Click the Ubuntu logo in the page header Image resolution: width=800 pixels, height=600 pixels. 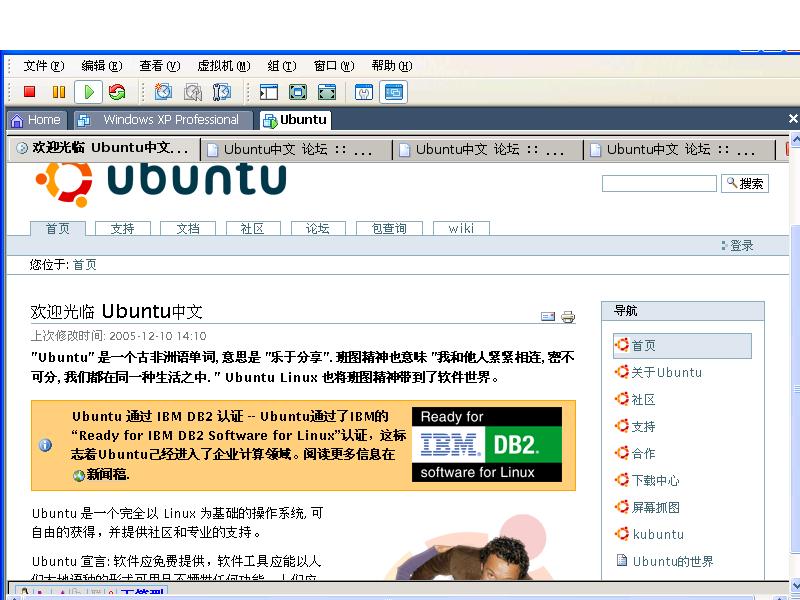(161, 184)
